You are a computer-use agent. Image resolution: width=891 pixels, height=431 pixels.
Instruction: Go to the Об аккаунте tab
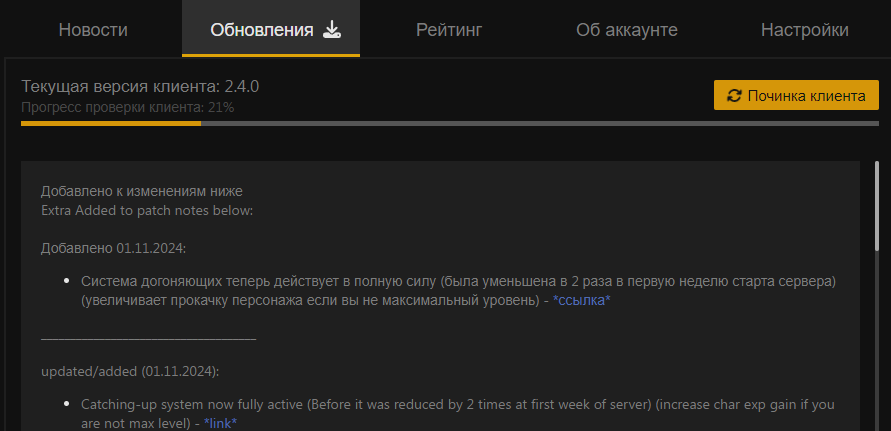click(627, 29)
